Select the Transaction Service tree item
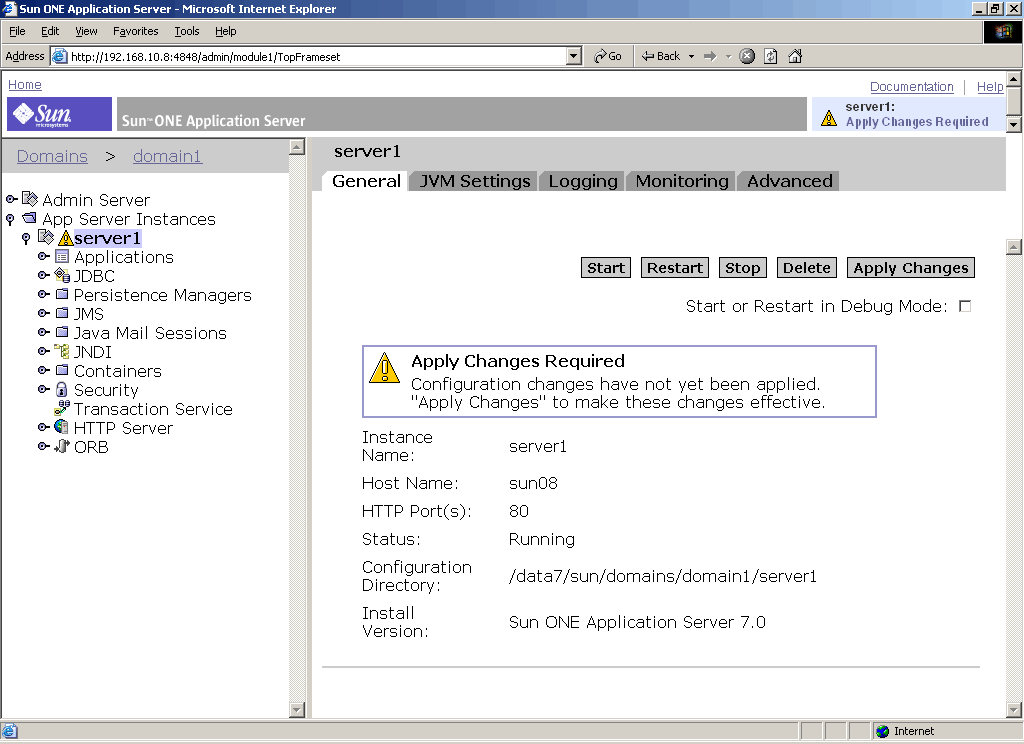Viewport: 1024px width, 744px height. (x=153, y=409)
